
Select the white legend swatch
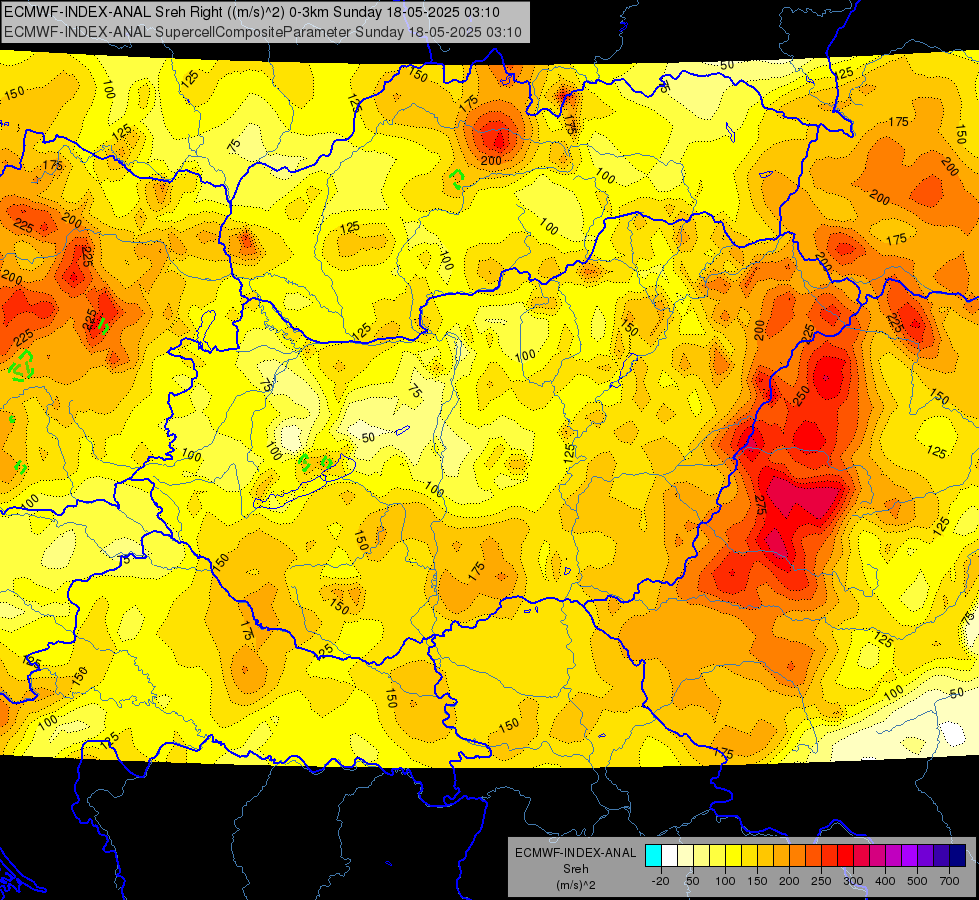coord(669,855)
